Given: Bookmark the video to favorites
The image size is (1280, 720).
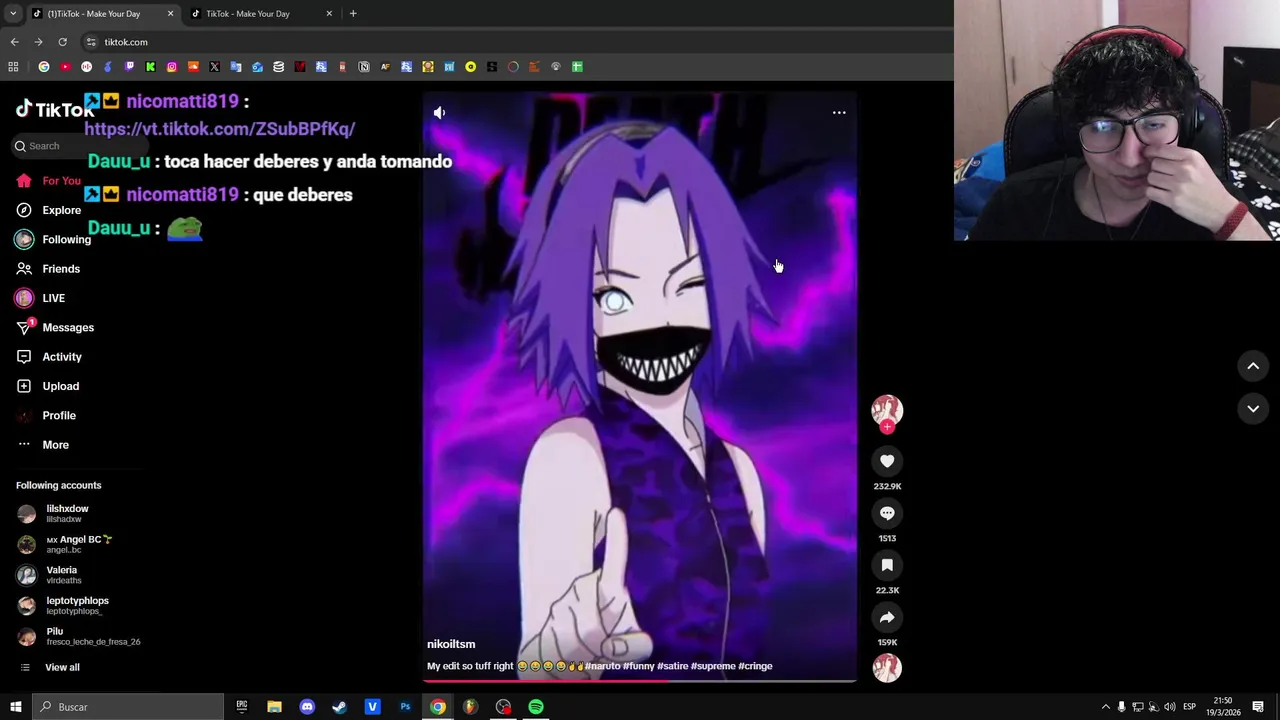Looking at the screenshot, I should [887, 565].
